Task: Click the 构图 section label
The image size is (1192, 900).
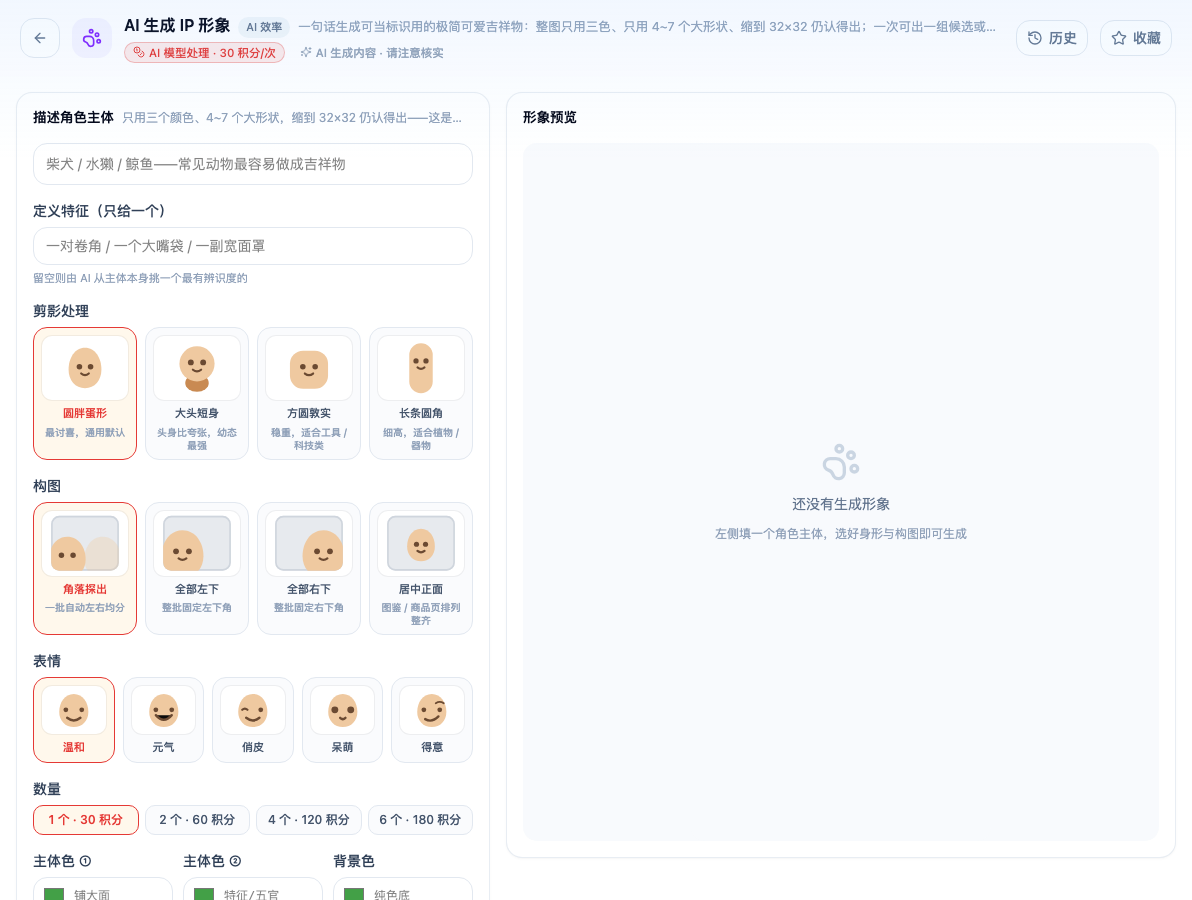Action: tap(47, 486)
